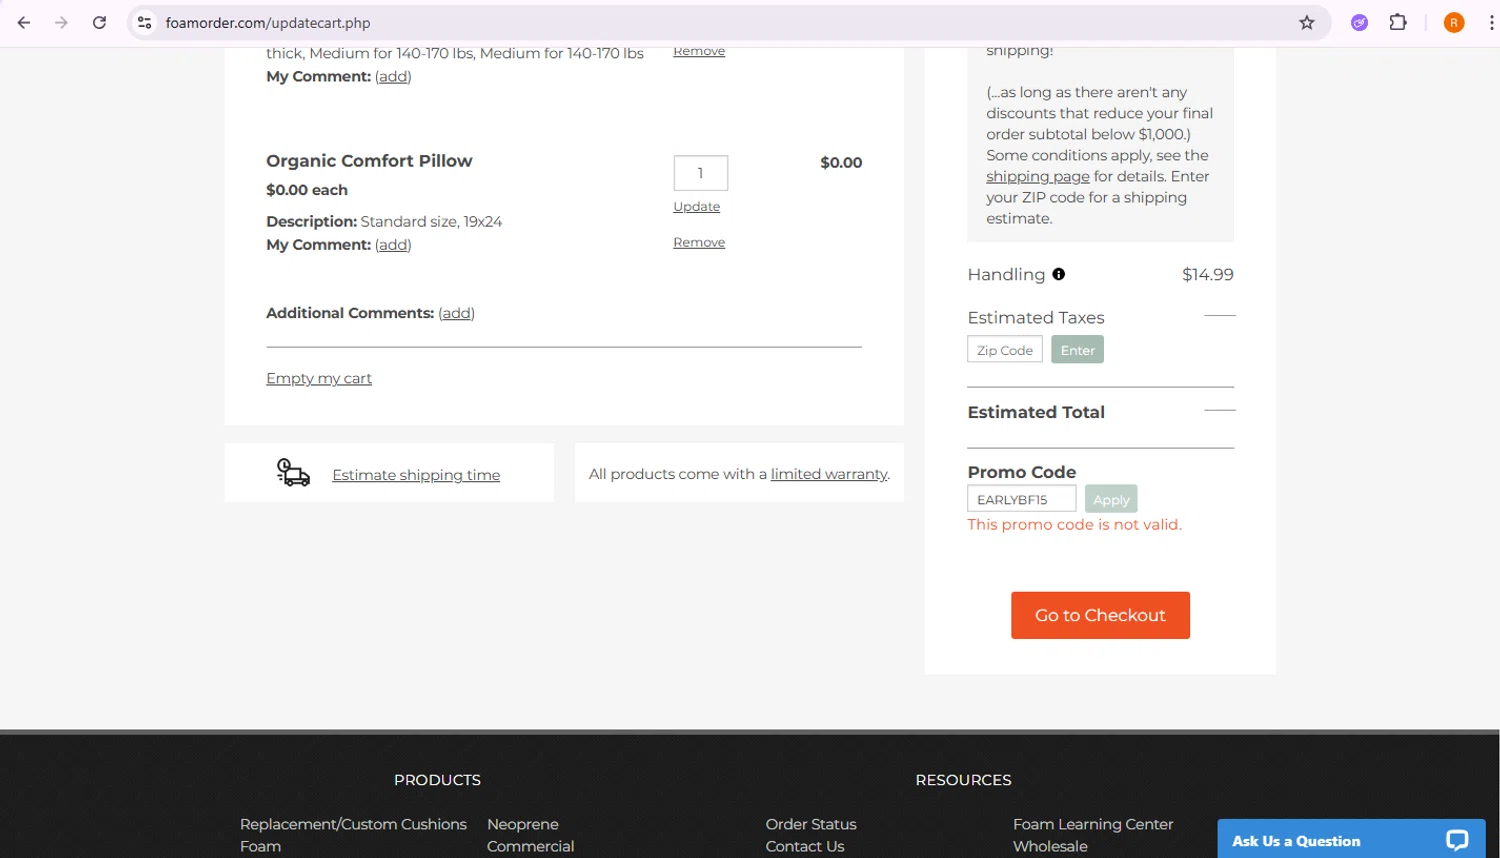Click the shipping truck icon
Screen dimensions: 1500x858
pos(293,473)
